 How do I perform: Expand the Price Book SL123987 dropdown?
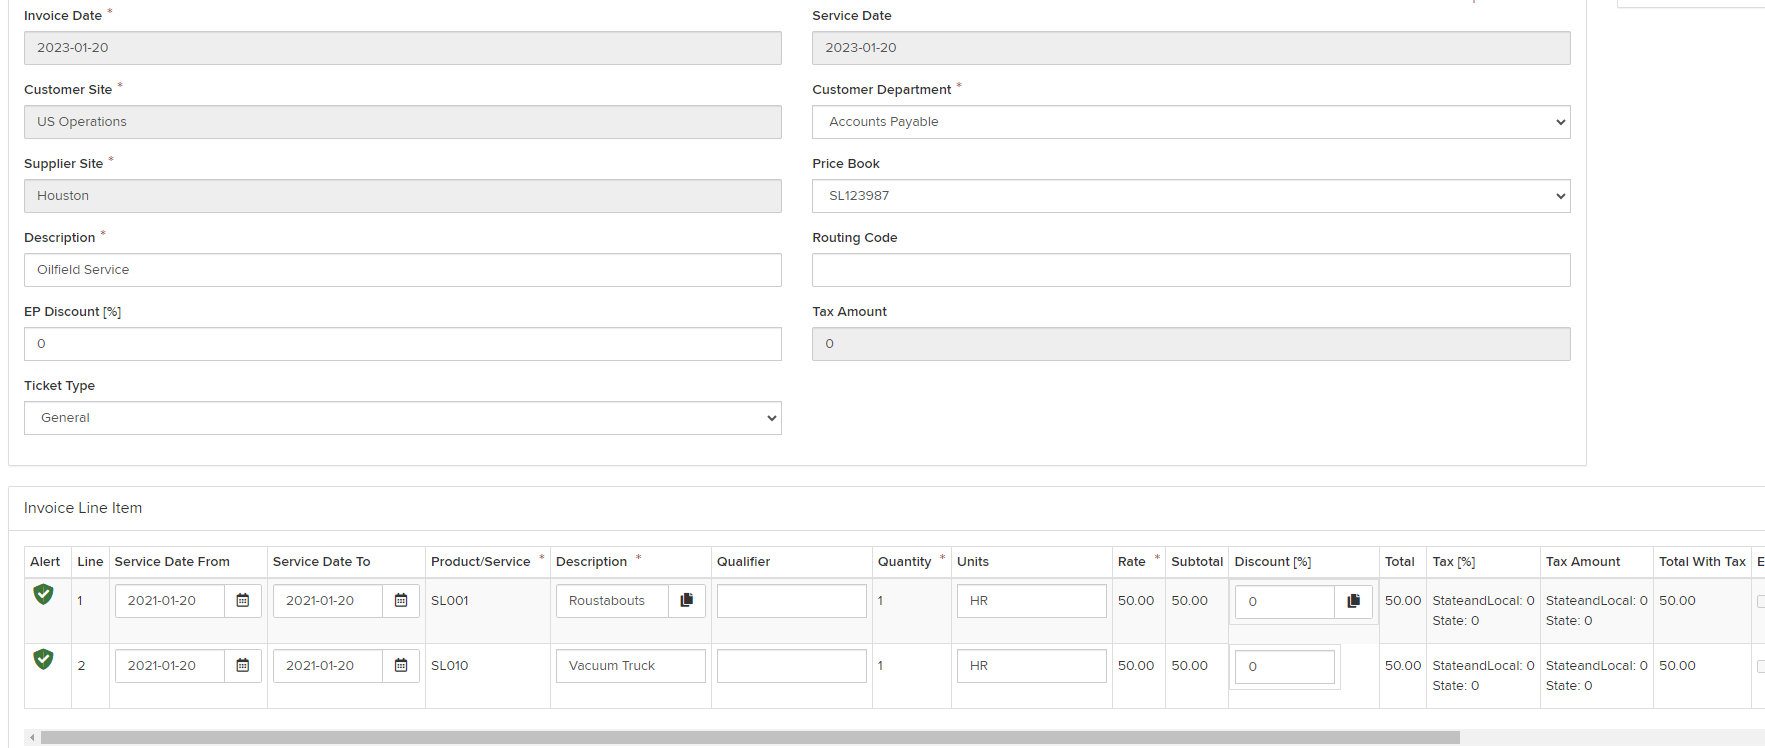1190,196
